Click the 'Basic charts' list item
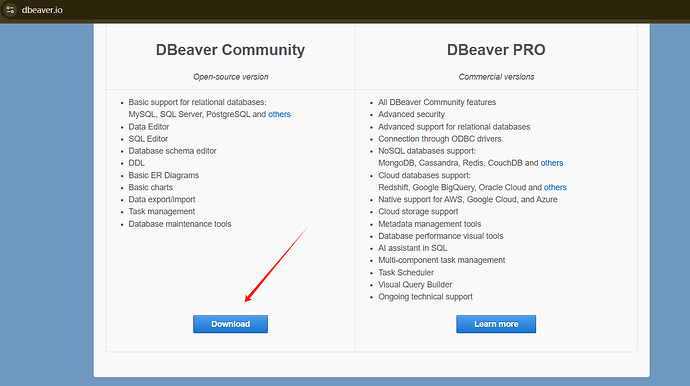 pyautogui.click(x=150, y=187)
